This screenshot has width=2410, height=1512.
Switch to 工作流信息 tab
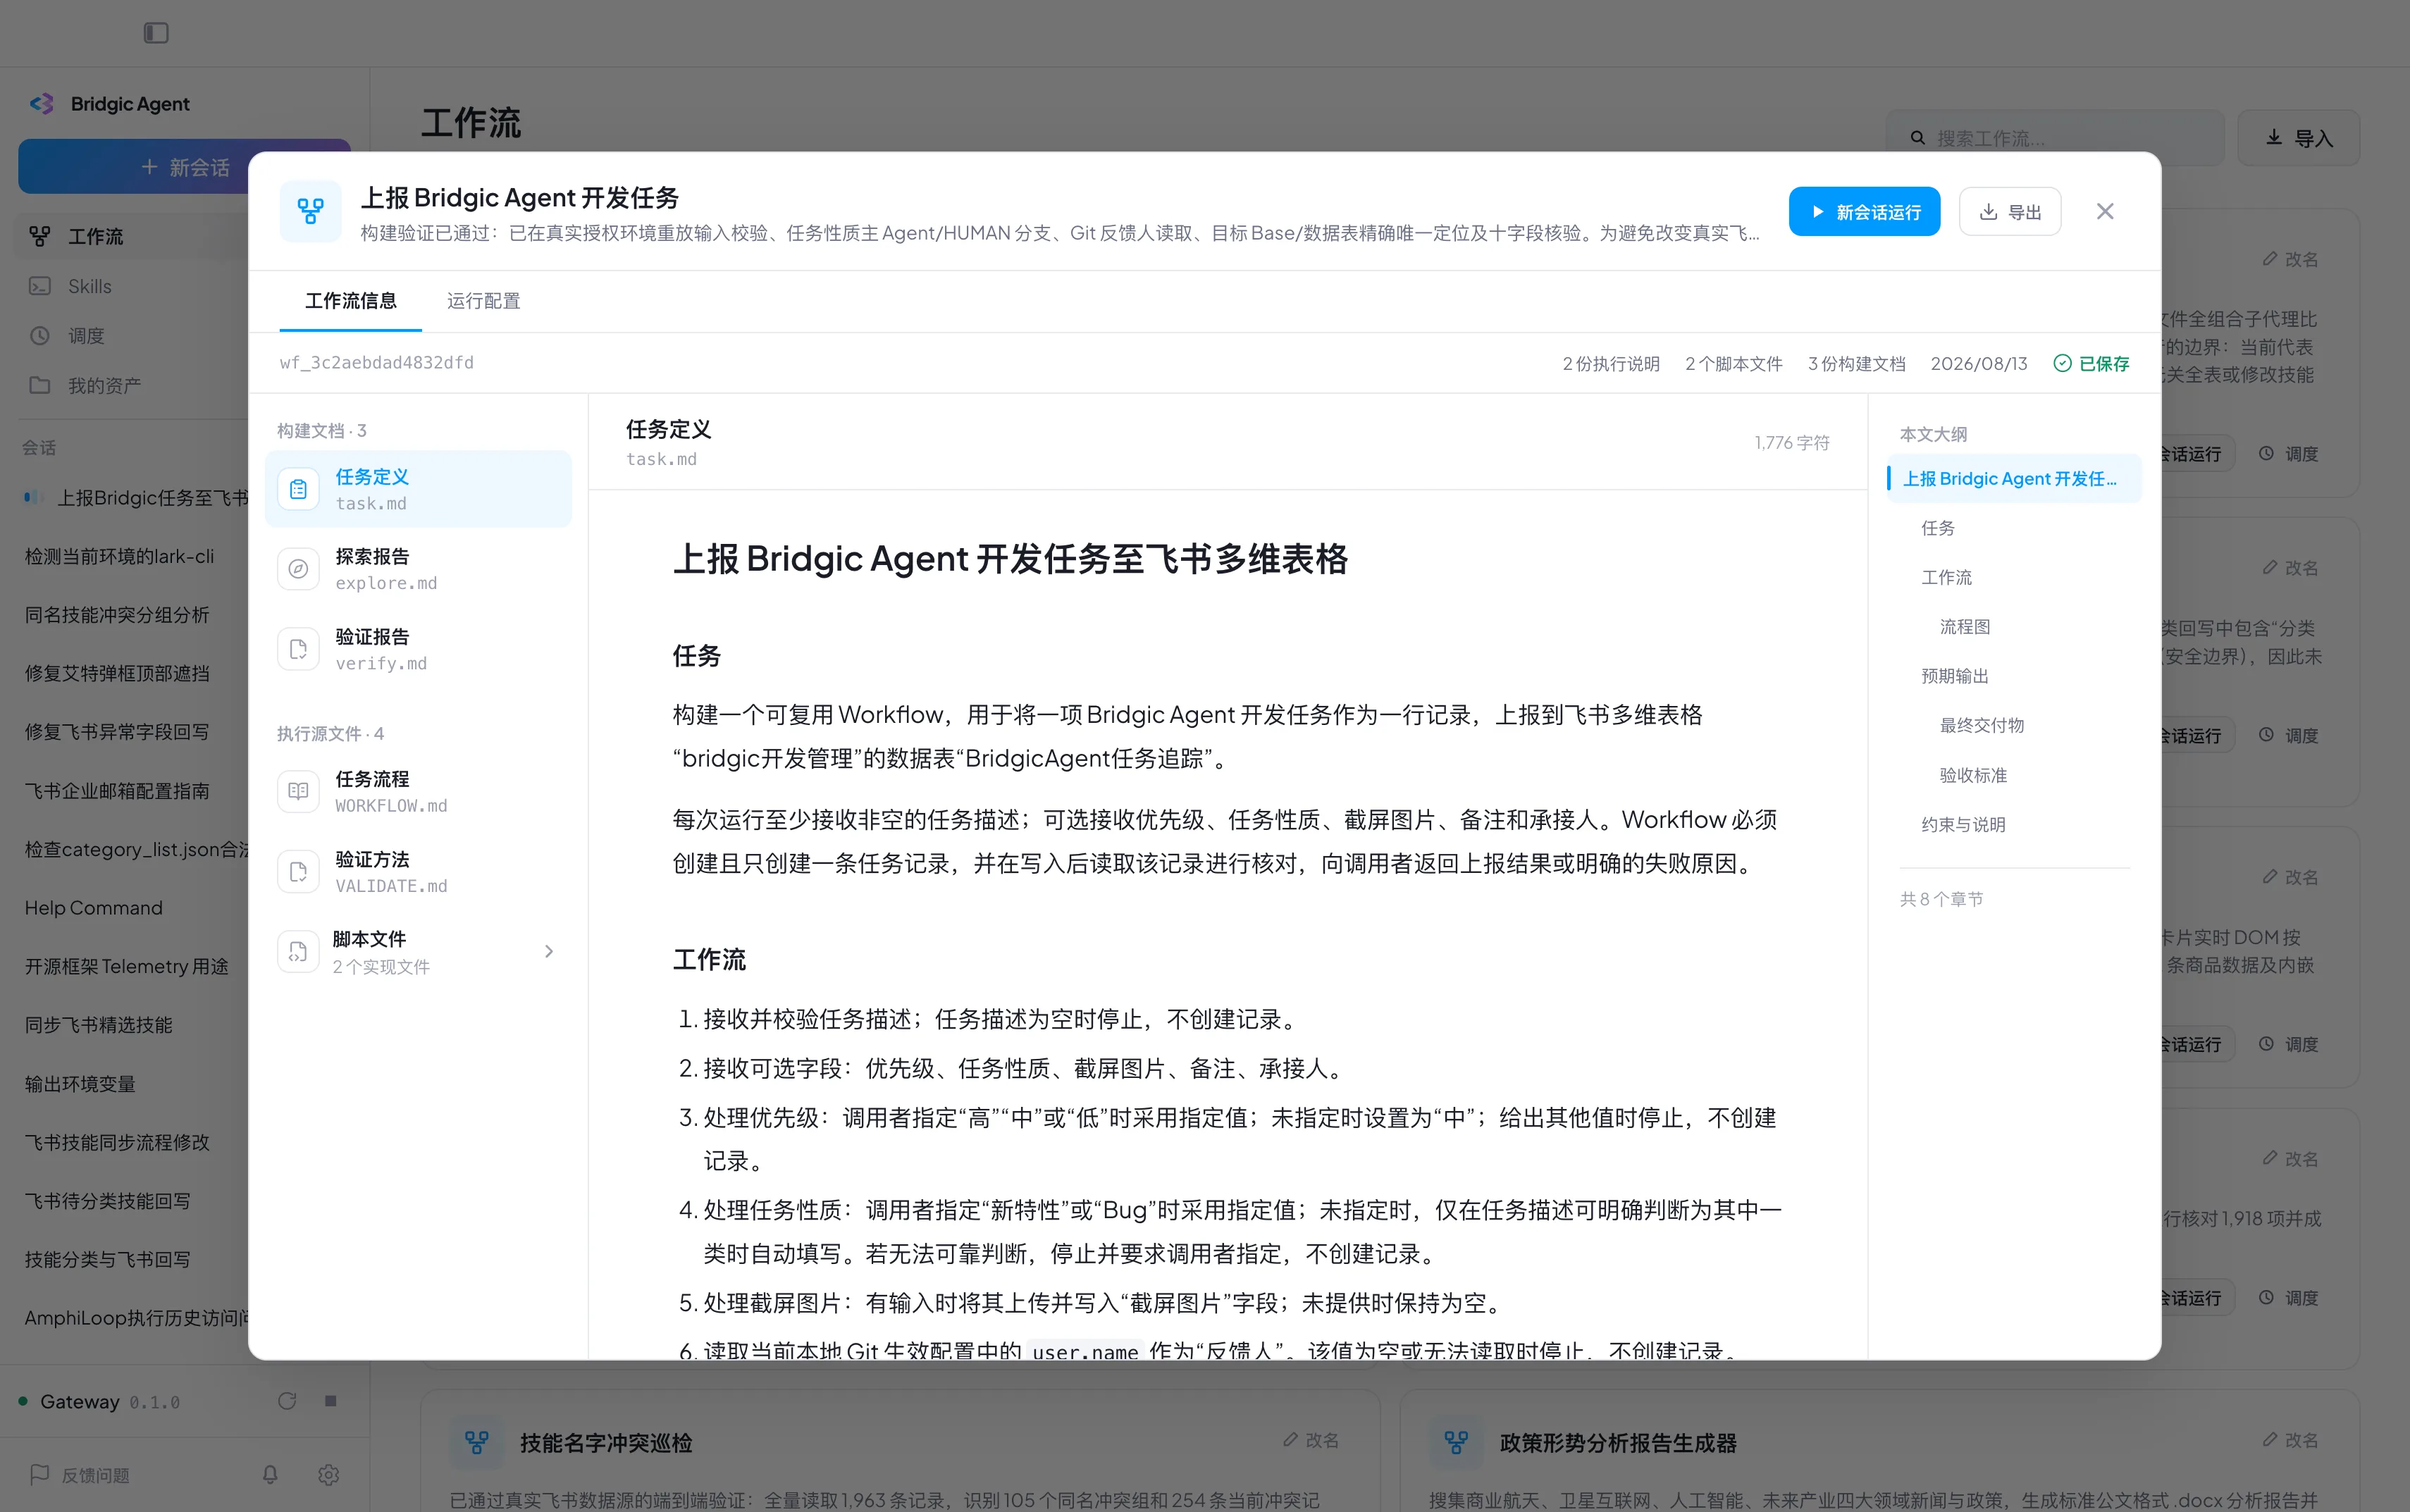pyautogui.click(x=351, y=301)
